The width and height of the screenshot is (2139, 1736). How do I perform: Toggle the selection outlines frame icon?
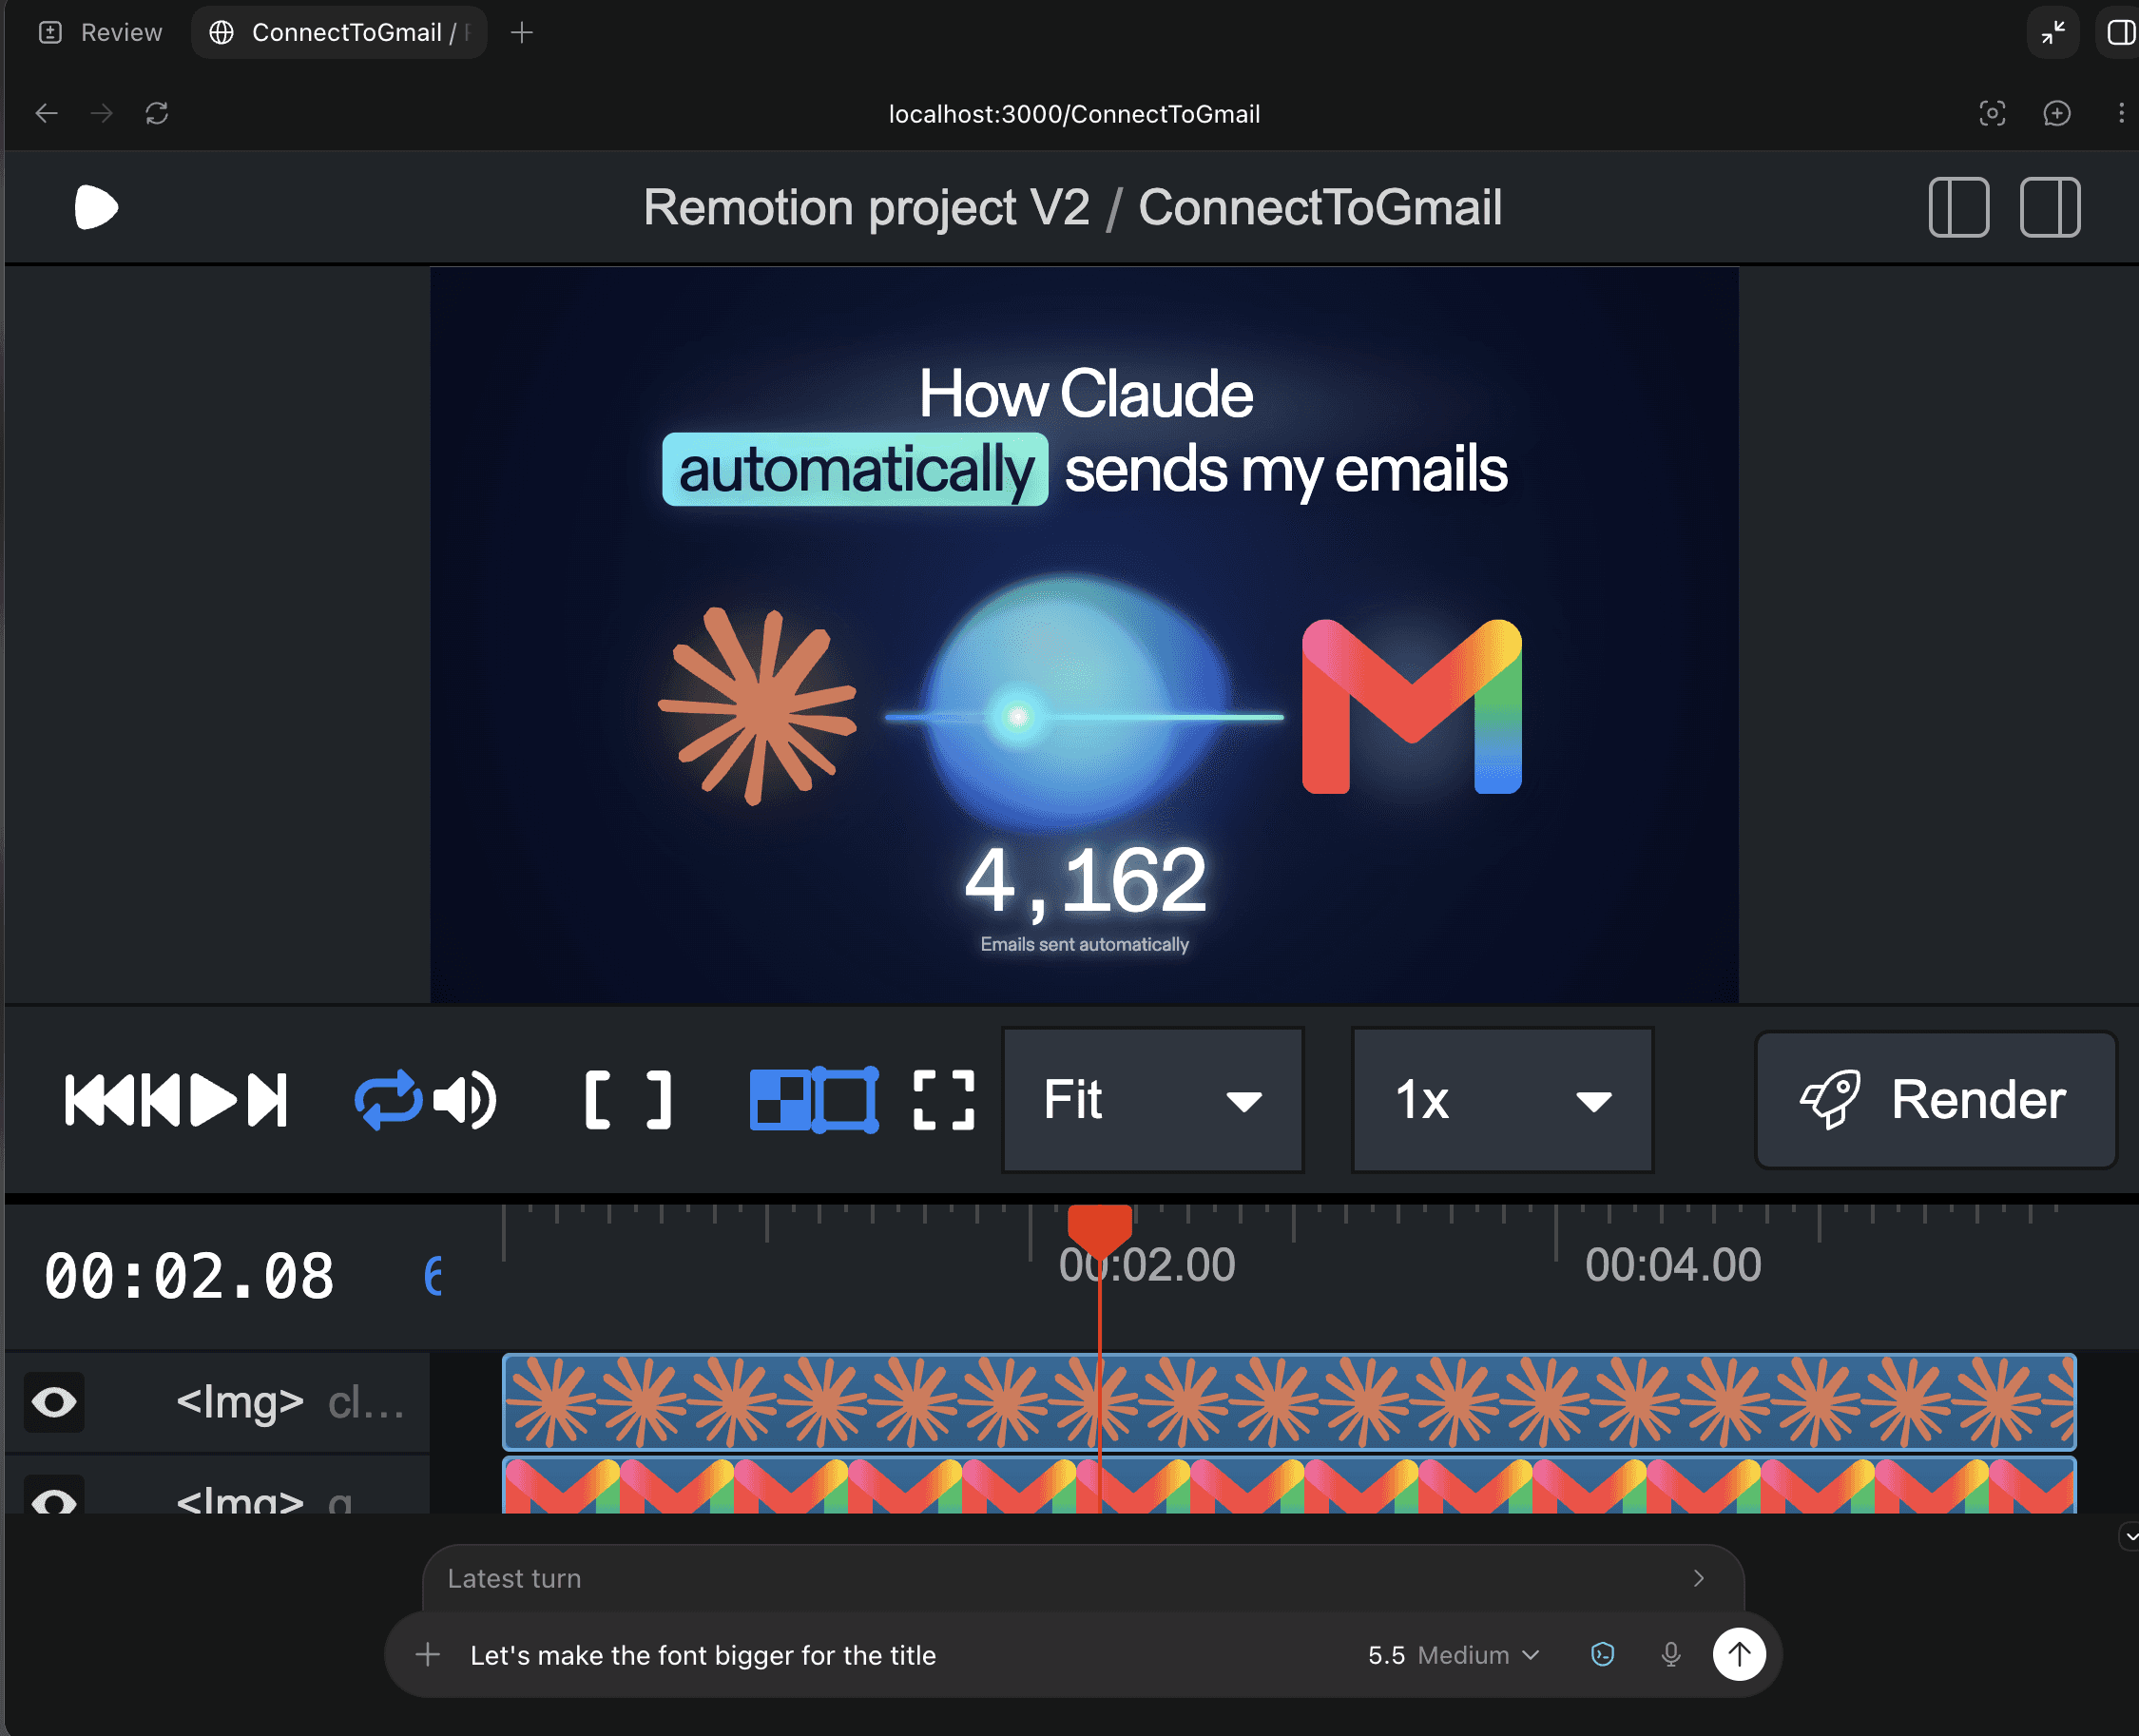(x=846, y=1100)
